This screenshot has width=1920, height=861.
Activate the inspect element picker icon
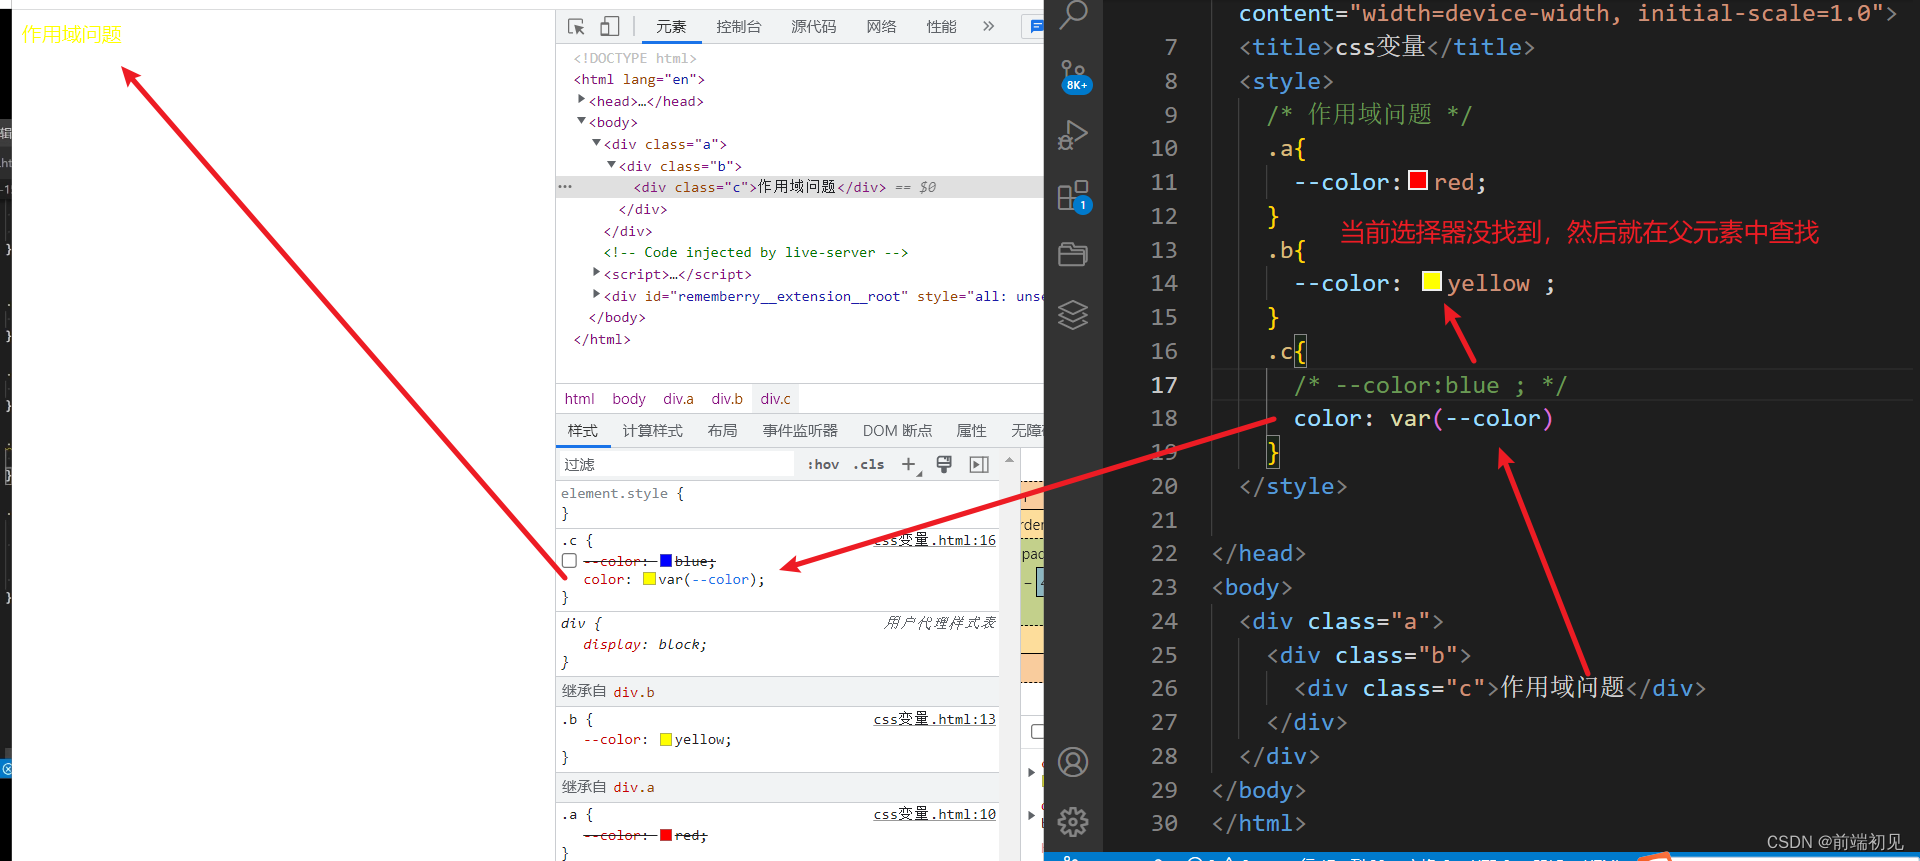pyautogui.click(x=576, y=27)
